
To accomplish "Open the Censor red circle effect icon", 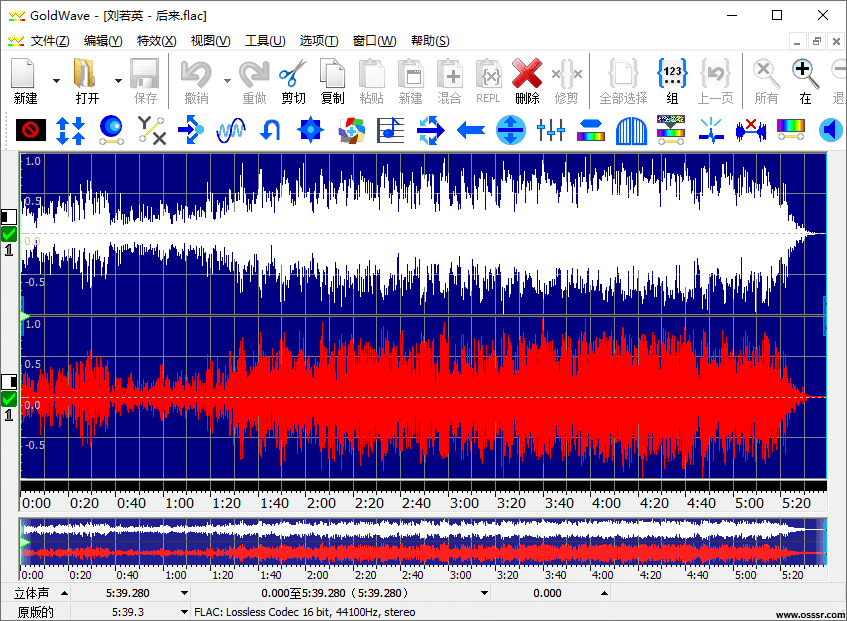I will pos(31,130).
